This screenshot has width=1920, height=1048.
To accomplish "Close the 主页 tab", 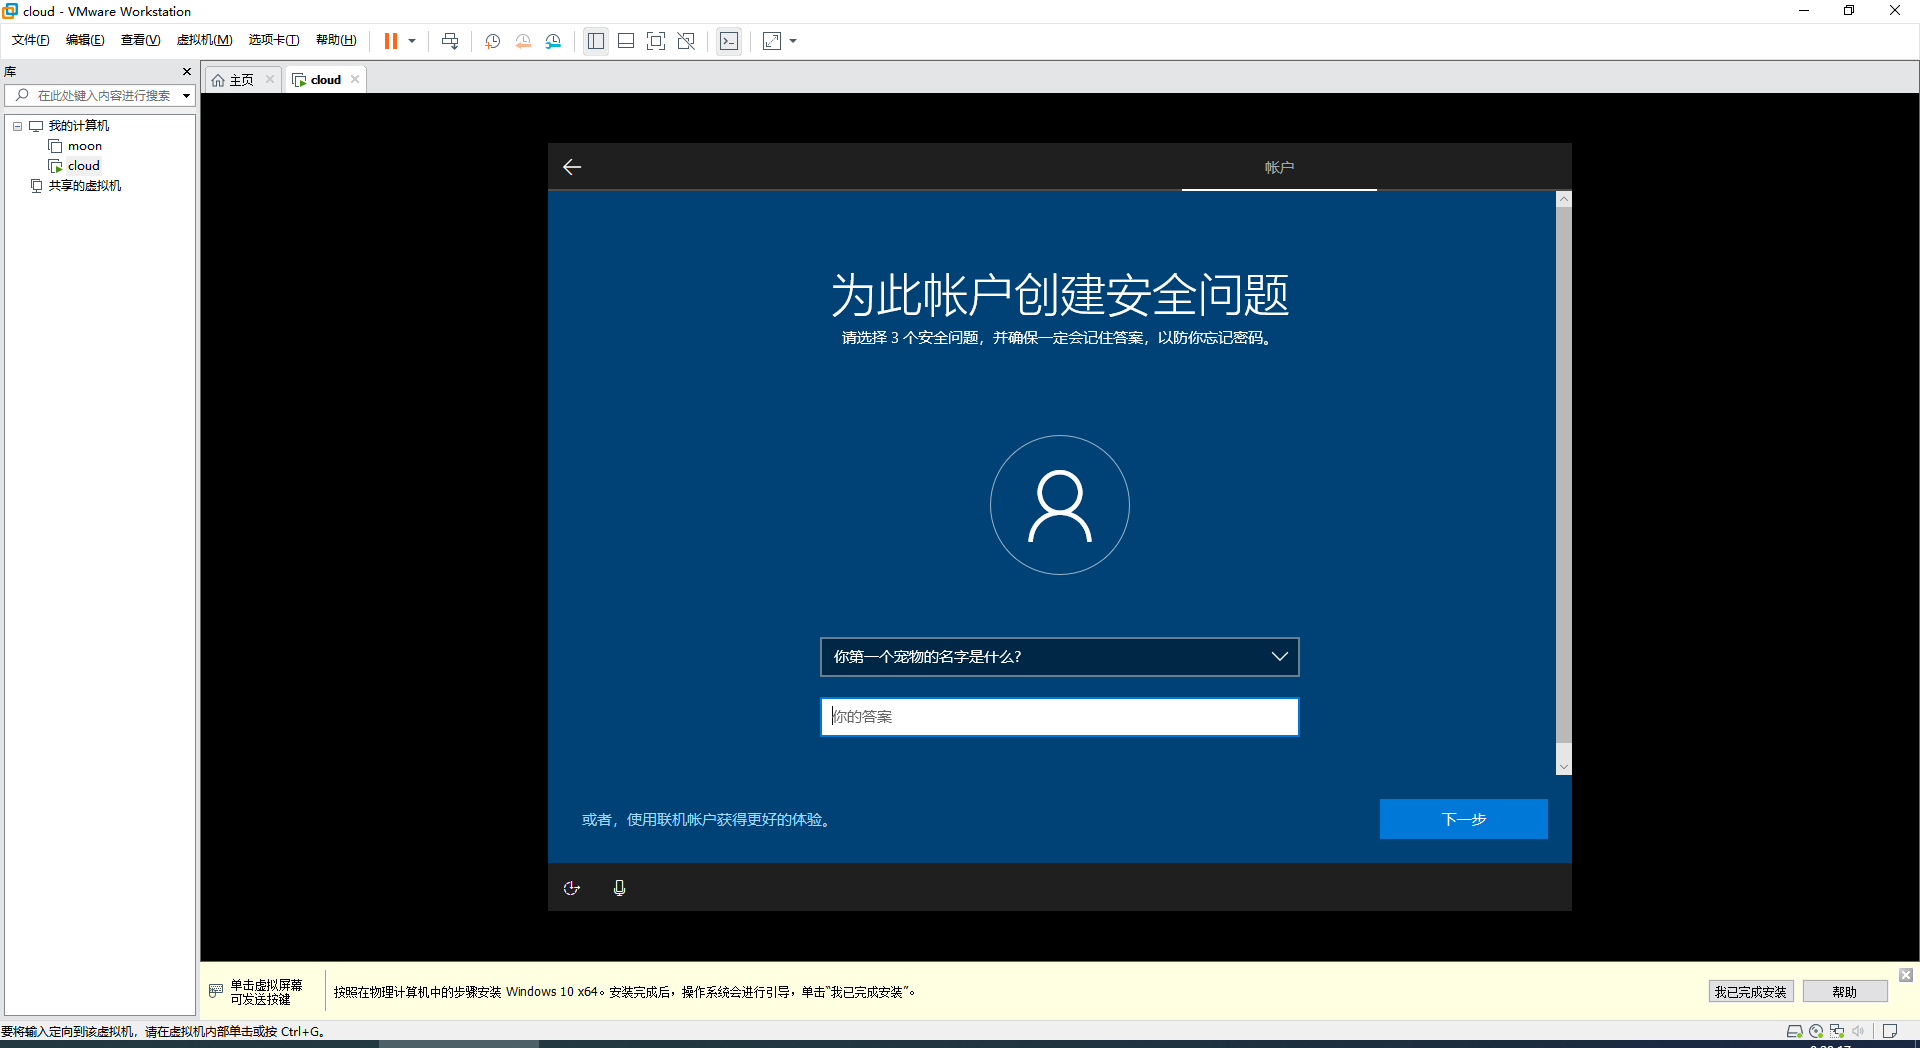I will coord(270,79).
